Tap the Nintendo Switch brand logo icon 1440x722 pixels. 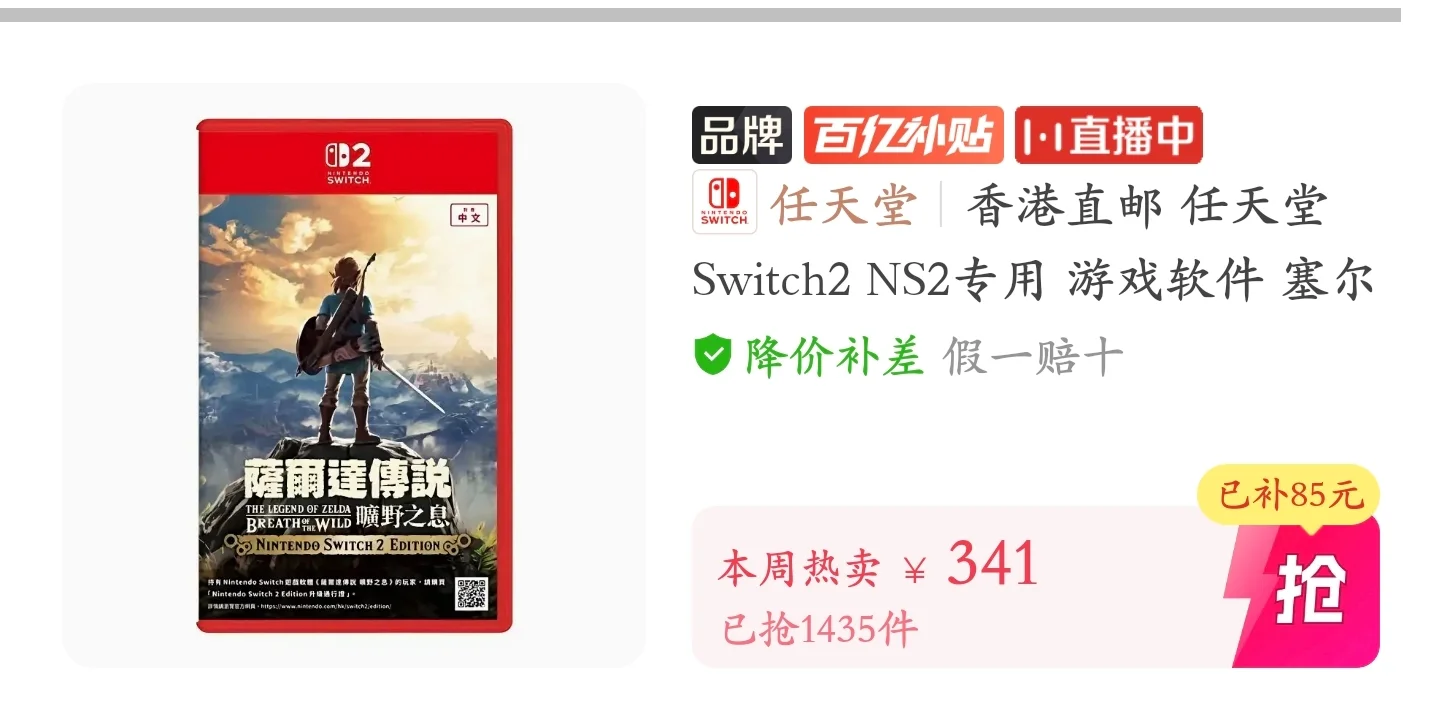point(724,202)
